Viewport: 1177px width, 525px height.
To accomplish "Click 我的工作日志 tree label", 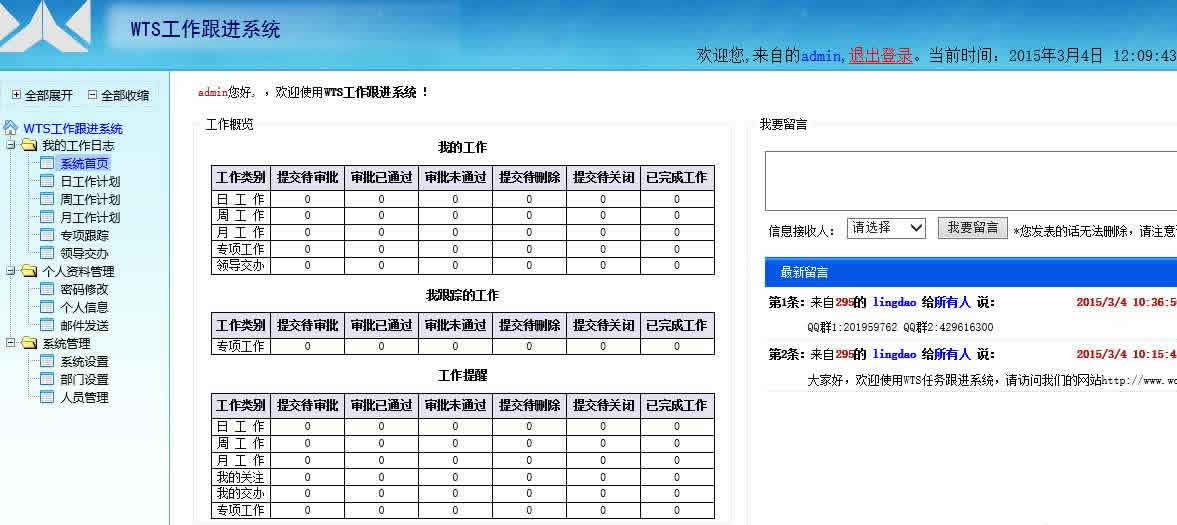I will [x=78, y=145].
